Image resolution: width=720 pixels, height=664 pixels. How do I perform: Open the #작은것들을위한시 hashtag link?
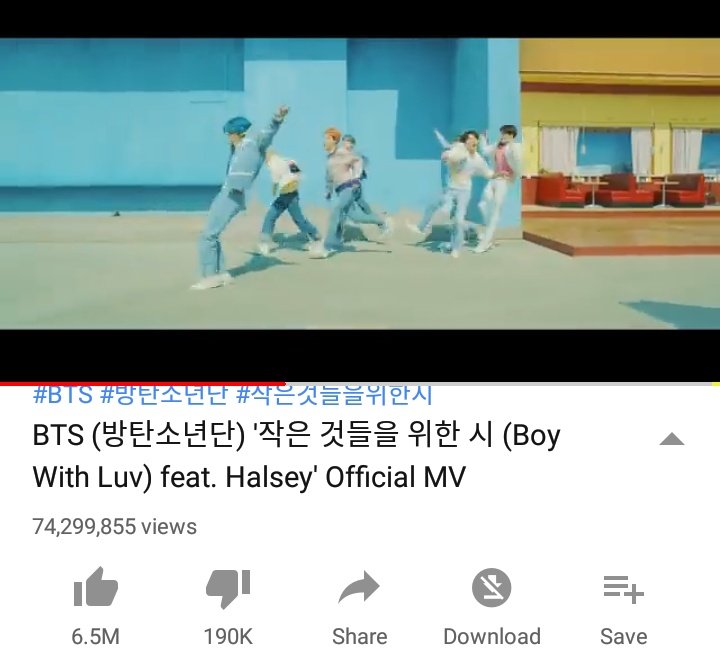coord(334,395)
